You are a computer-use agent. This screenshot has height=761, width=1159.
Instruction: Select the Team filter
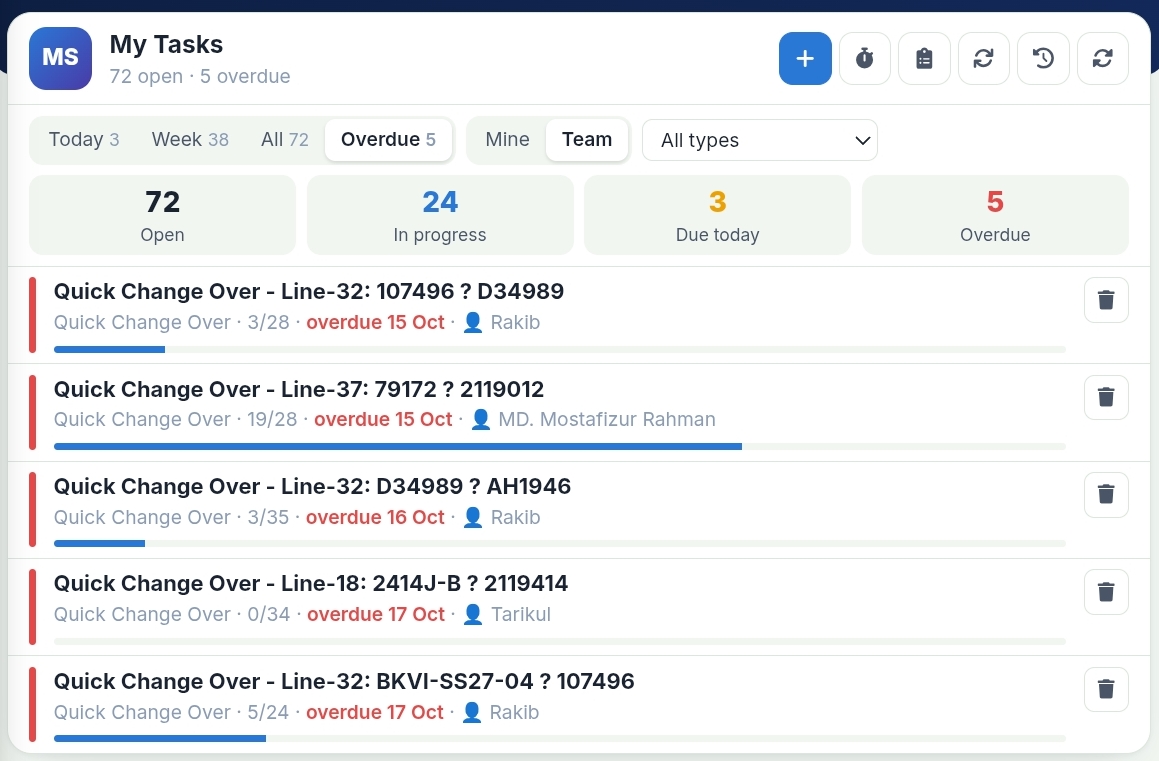point(587,140)
